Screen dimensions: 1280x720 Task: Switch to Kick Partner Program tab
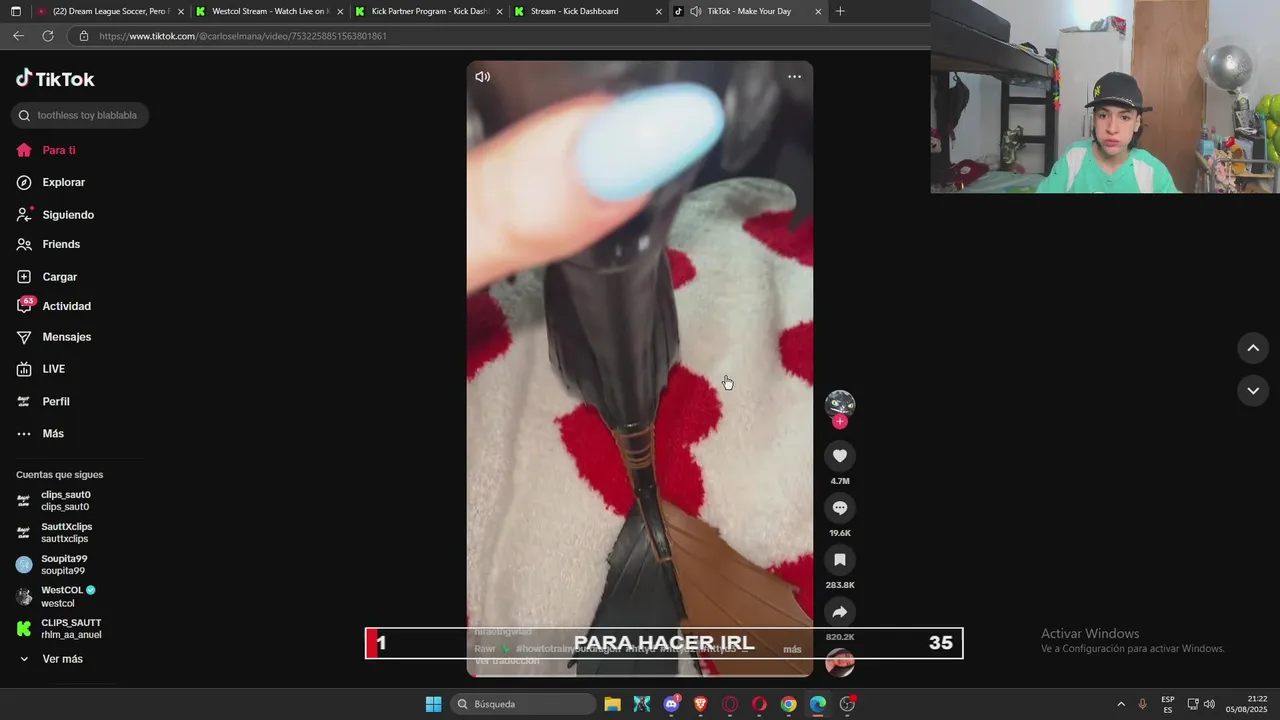429,11
